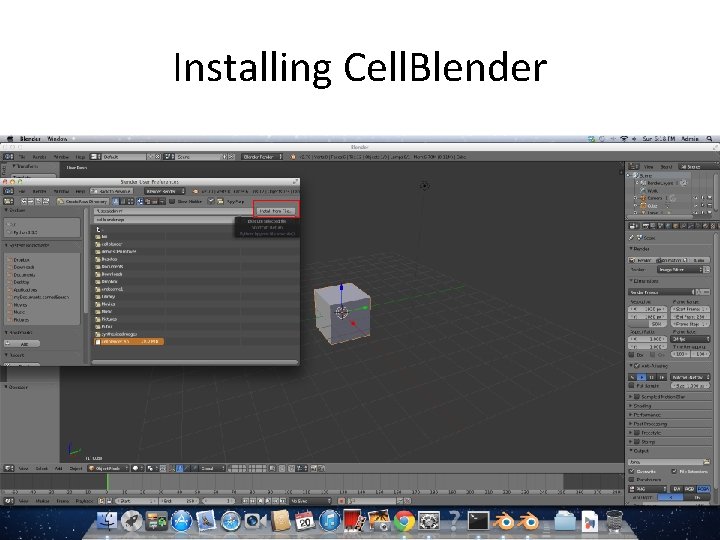Click the Spotlight search icon in menu bar
This screenshot has width=720, height=540.
(x=710, y=138)
